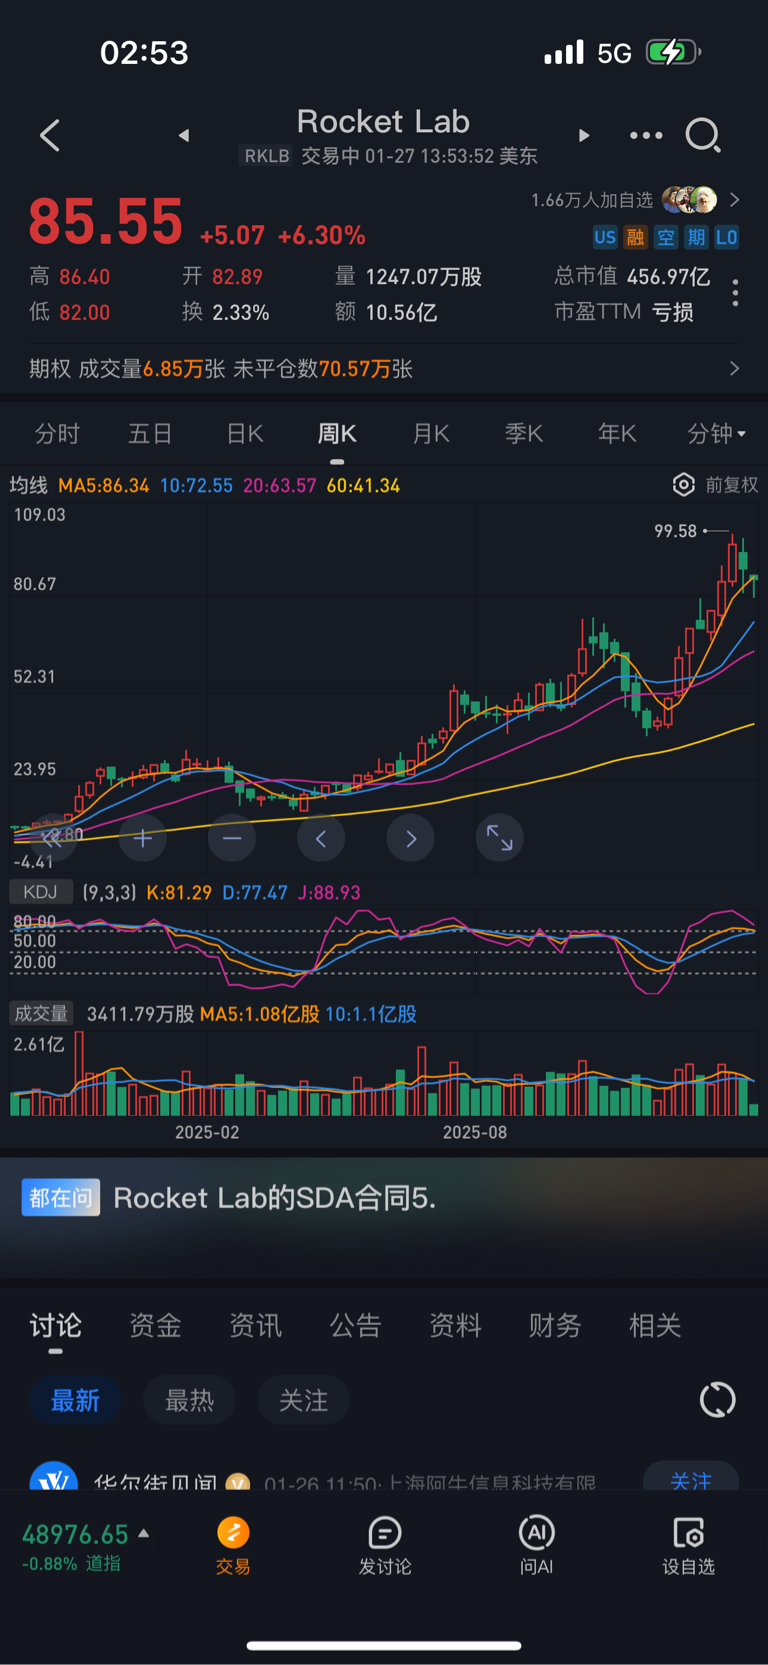The width and height of the screenshot is (768, 1665).
Task: Expand the 期权 options row chevron
Action: 735,368
